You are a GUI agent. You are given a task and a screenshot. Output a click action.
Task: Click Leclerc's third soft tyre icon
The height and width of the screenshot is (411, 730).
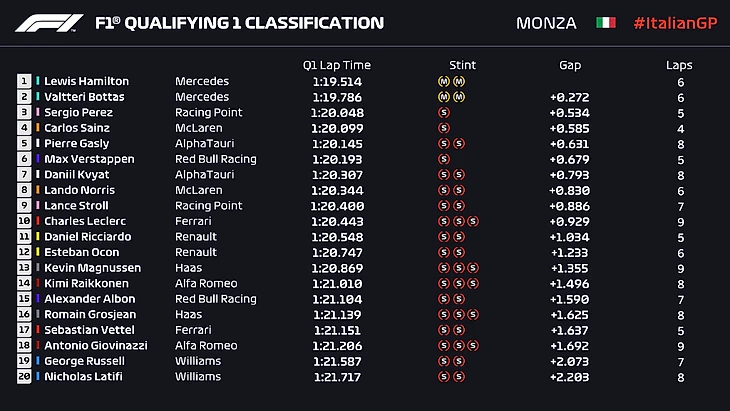473,221
